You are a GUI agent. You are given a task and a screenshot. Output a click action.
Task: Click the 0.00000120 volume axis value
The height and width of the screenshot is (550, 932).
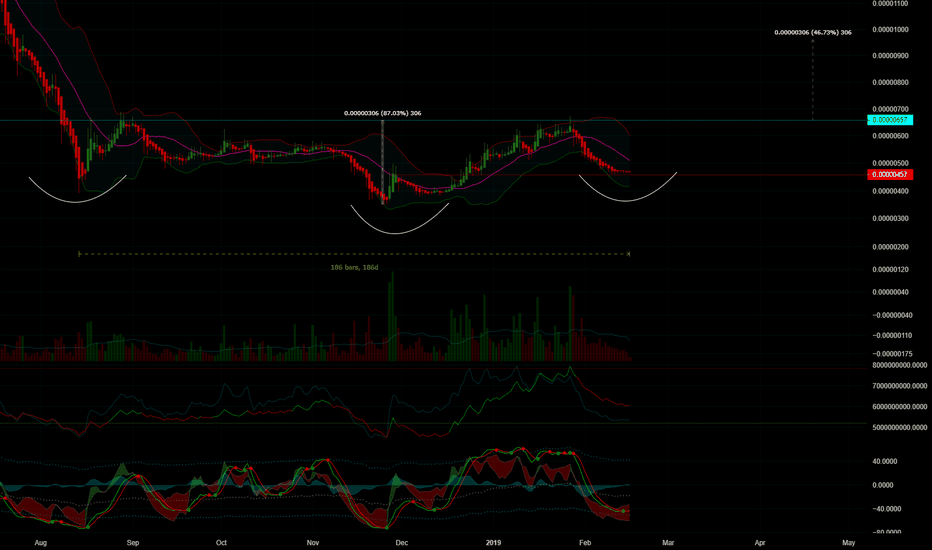(x=890, y=270)
